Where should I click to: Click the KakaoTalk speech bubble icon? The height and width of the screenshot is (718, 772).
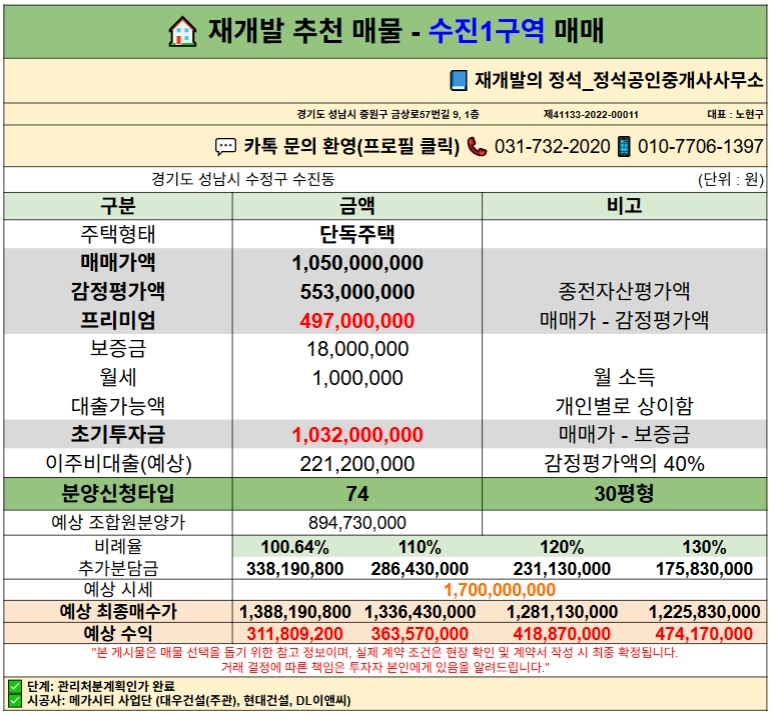[x=225, y=147]
